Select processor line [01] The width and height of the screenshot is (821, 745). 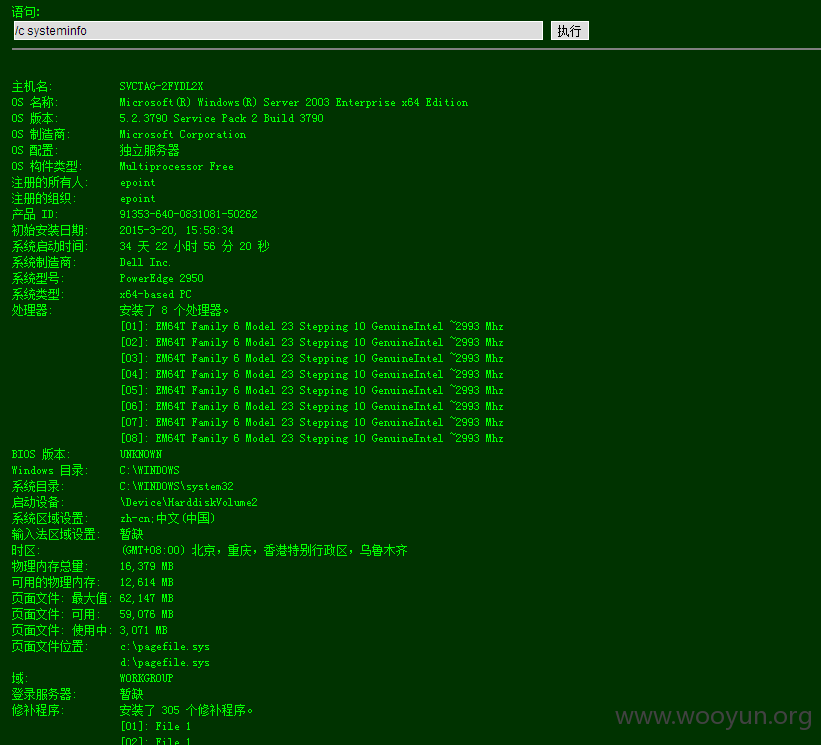(x=312, y=327)
